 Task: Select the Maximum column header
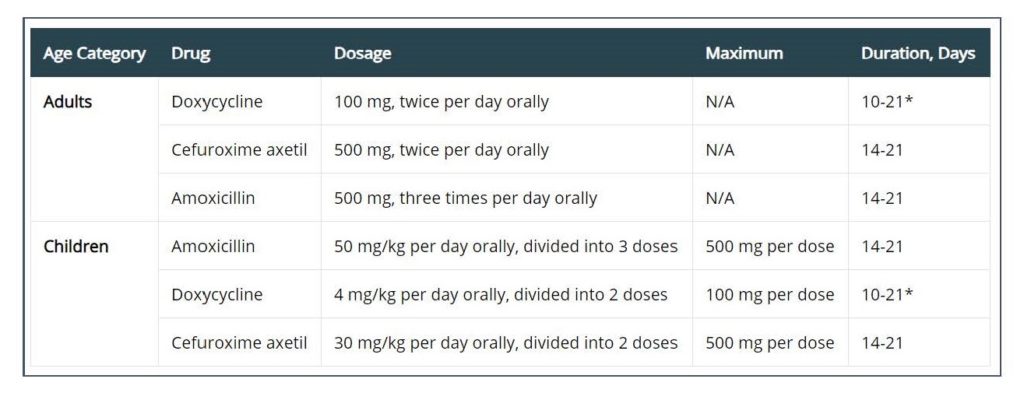pyautogui.click(x=744, y=54)
